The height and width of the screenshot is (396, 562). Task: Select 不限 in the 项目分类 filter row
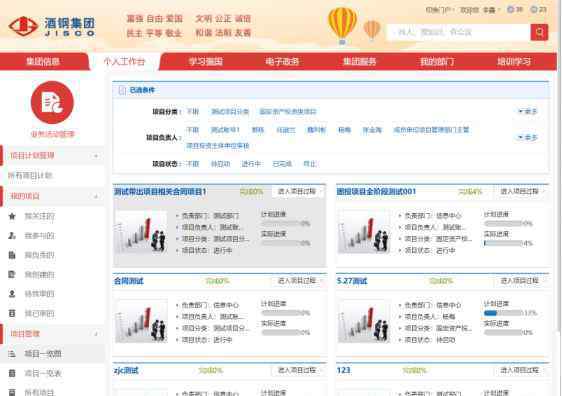(x=193, y=111)
